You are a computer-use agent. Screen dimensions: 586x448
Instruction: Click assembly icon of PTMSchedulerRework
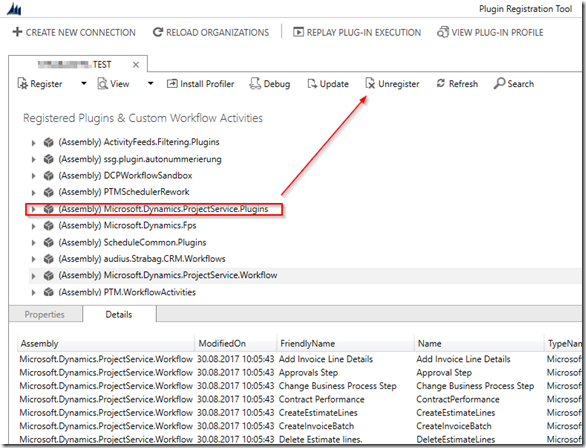click(49, 192)
